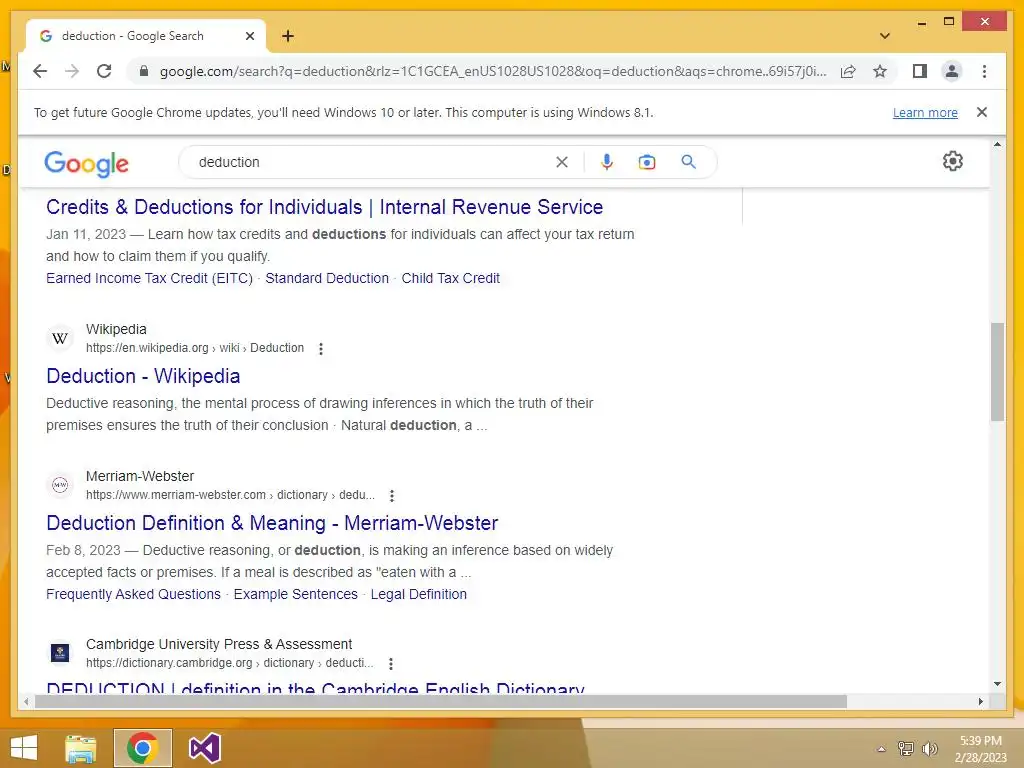
Task: Click the Merriam-Webster favicon
Action: tap(60, 485)
